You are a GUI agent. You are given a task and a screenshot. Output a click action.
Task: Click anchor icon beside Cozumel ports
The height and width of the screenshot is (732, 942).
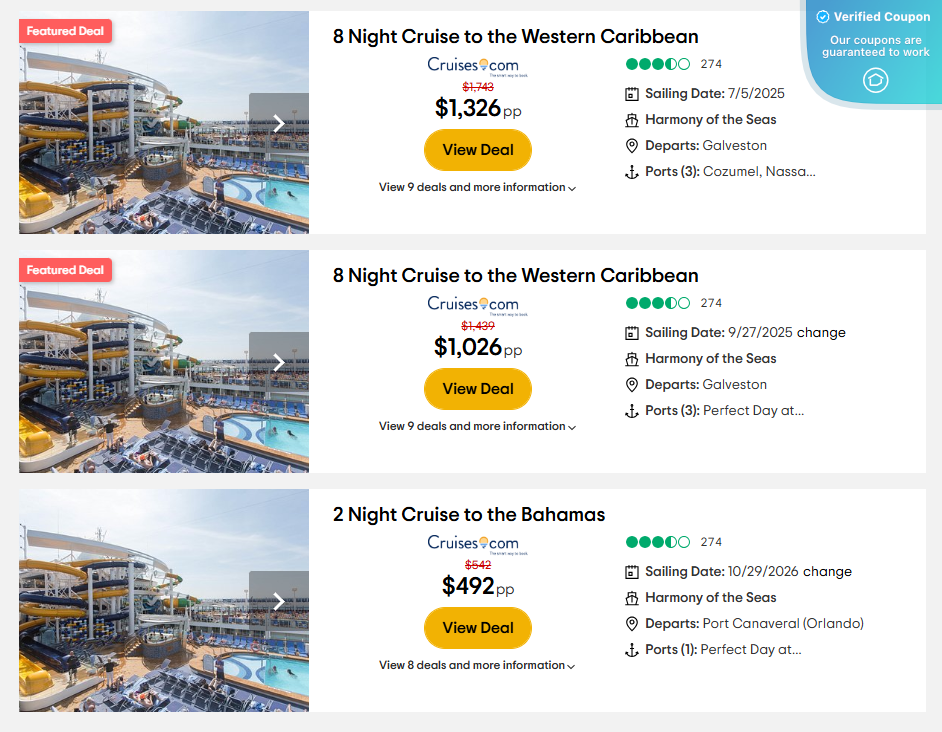tap(632, 172)
